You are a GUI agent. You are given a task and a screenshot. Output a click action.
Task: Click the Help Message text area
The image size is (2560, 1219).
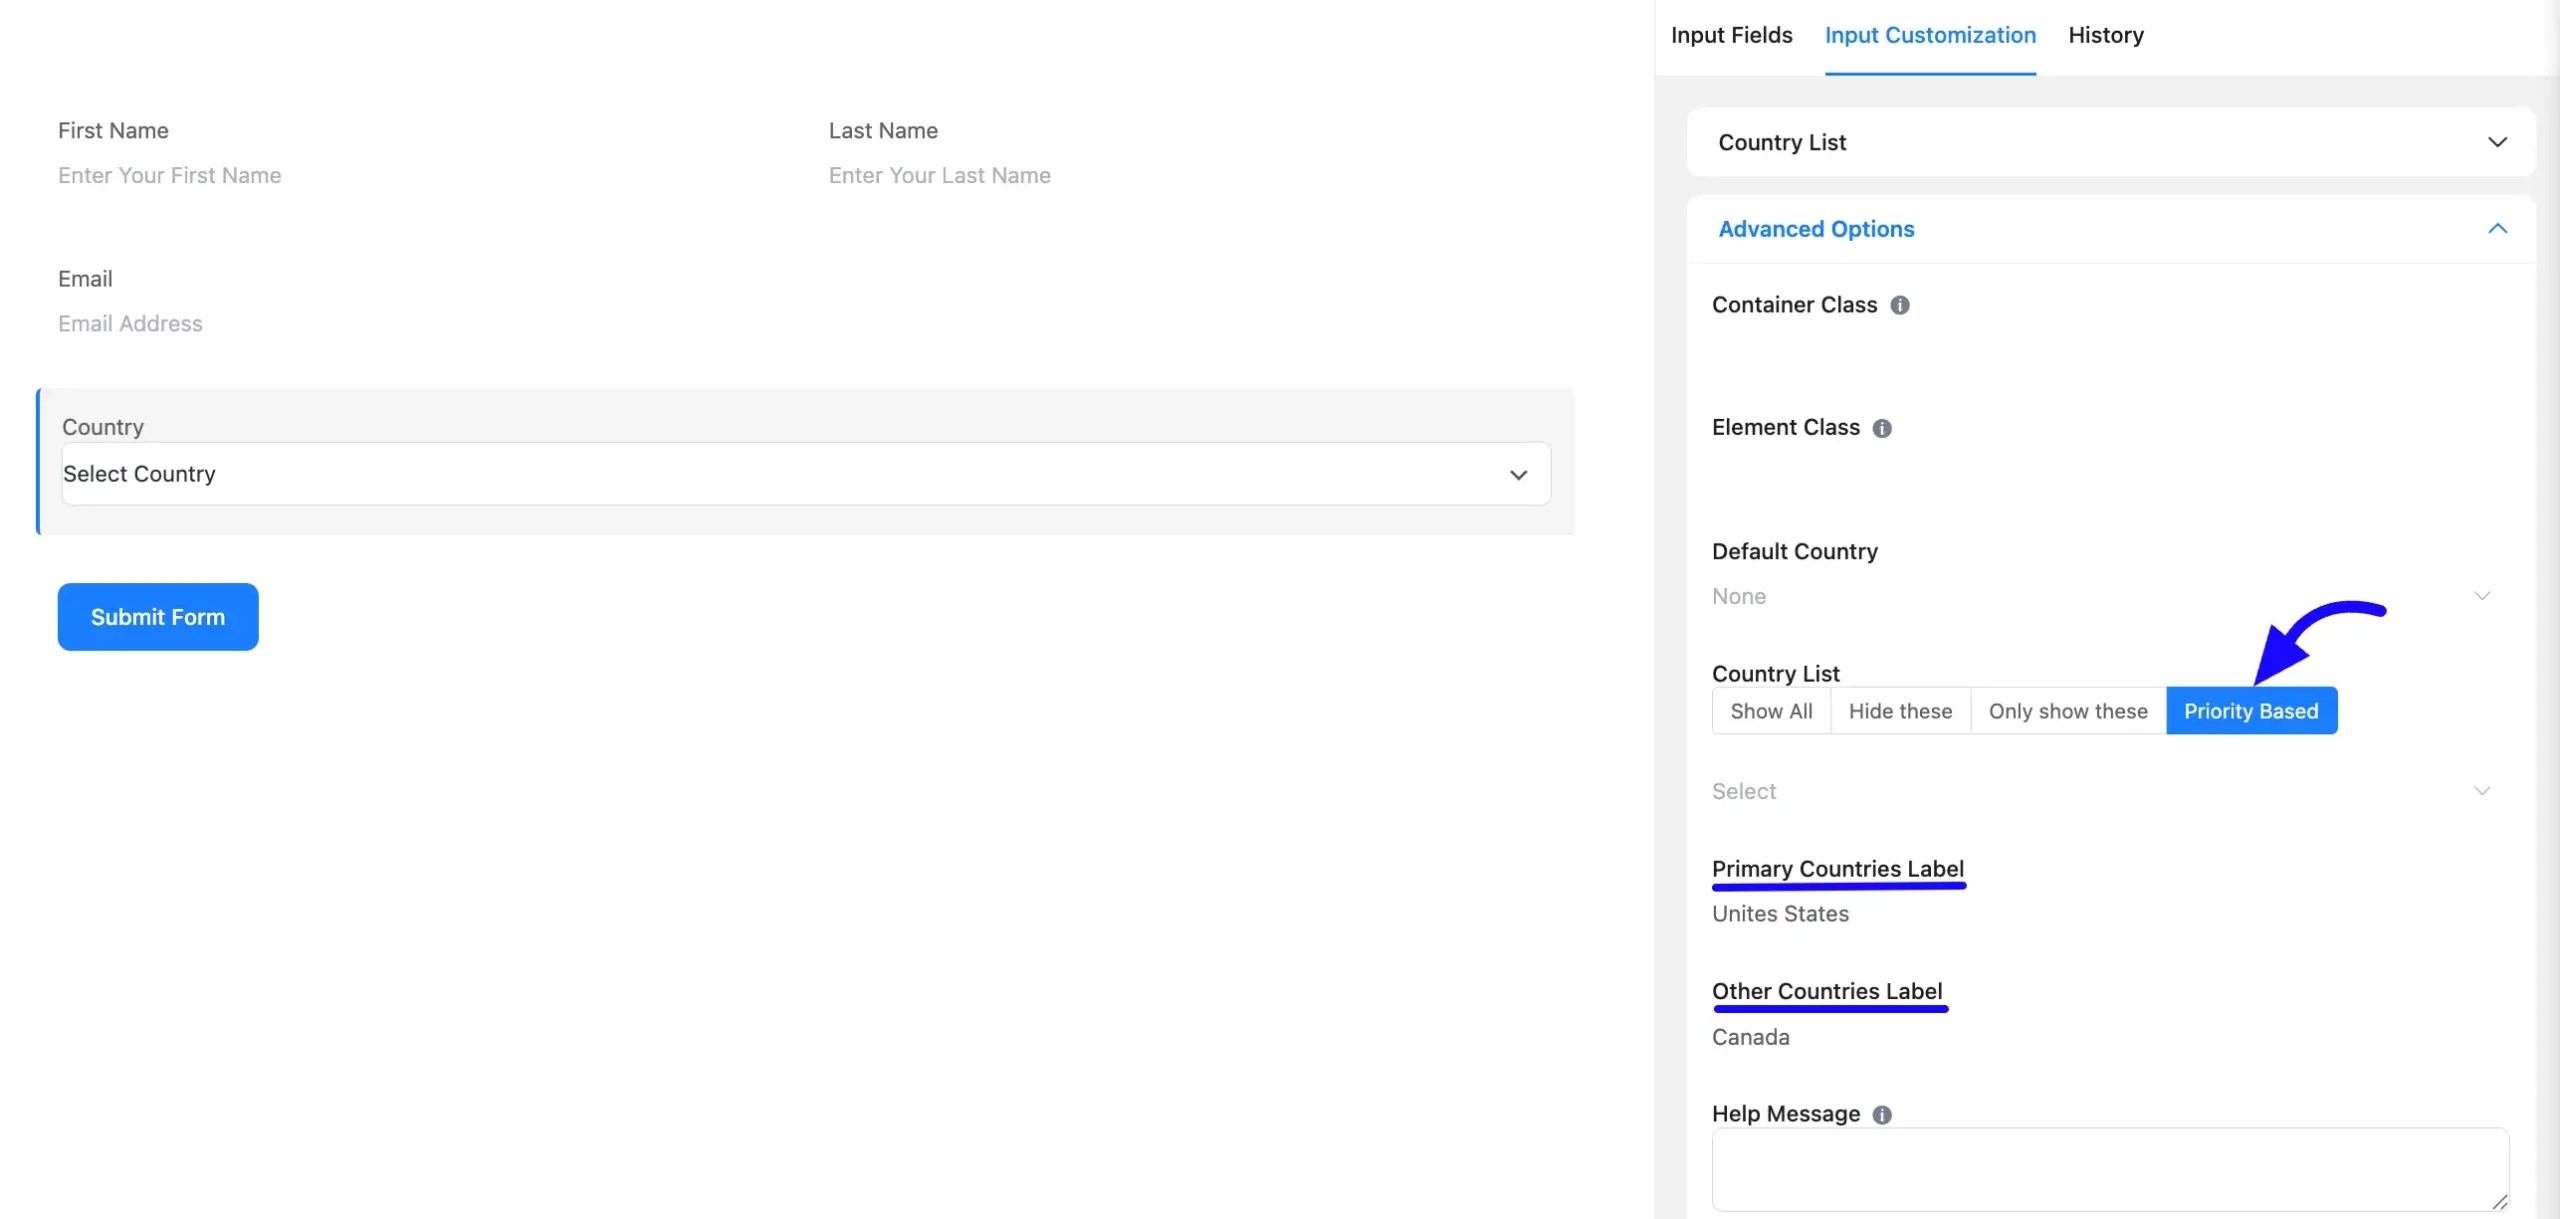coord(2110,1170)
